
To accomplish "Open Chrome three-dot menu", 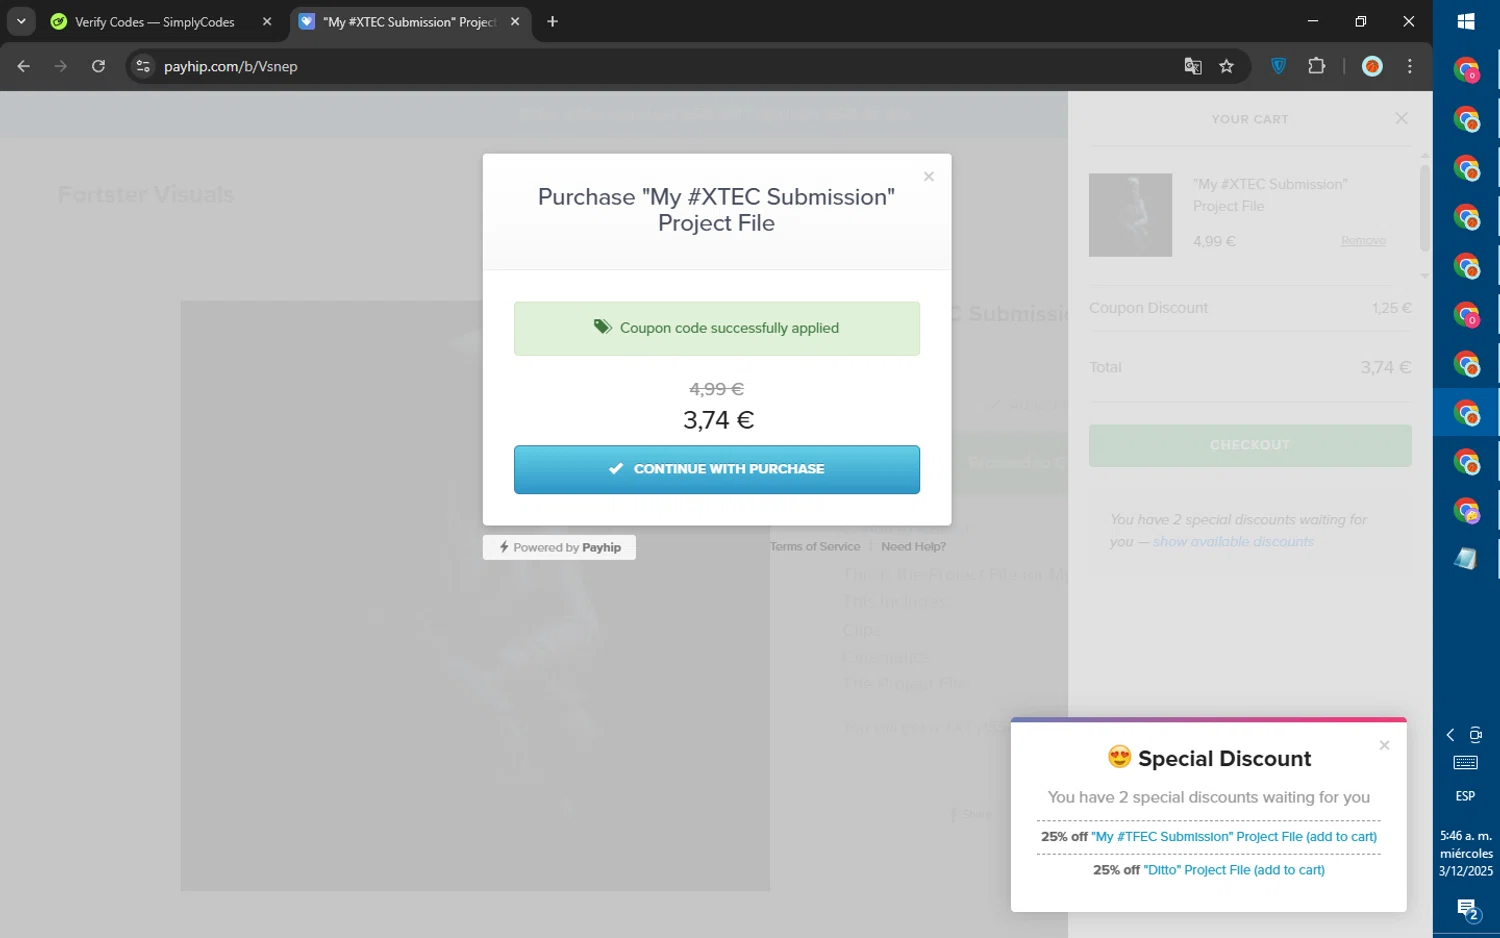I will [1410, 66].
